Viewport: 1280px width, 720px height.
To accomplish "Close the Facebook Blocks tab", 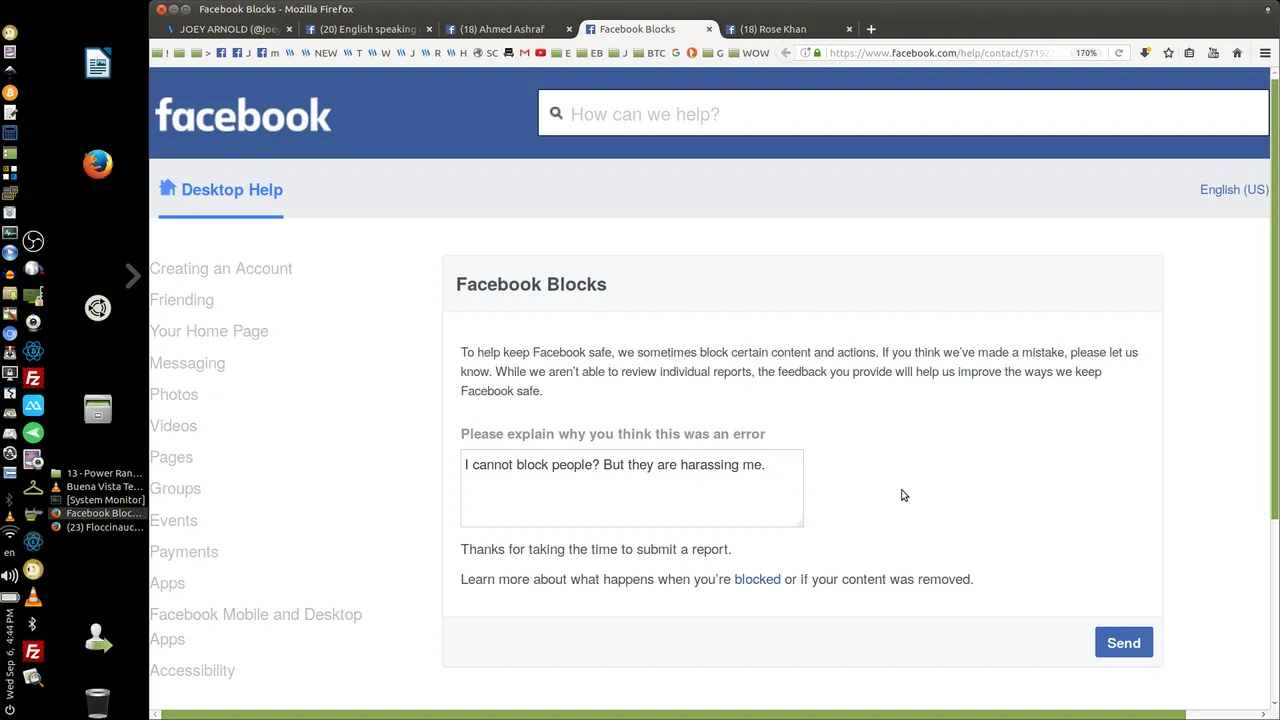I will click(709, 29).
